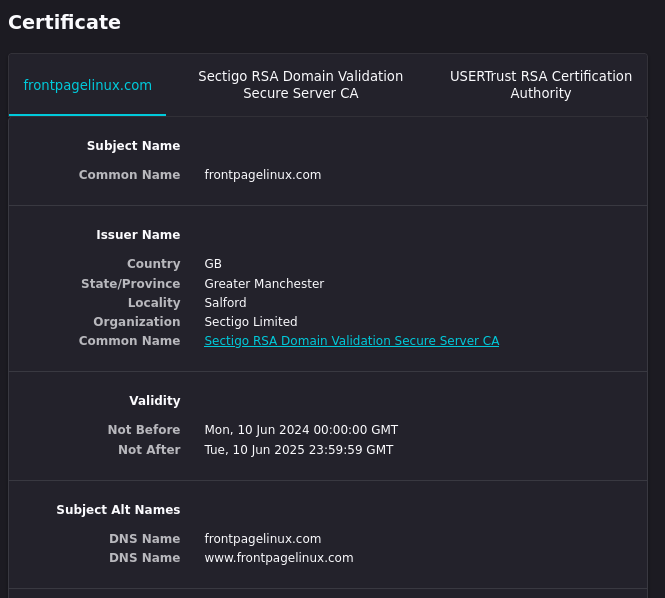Click the Not Before date value

301,430
